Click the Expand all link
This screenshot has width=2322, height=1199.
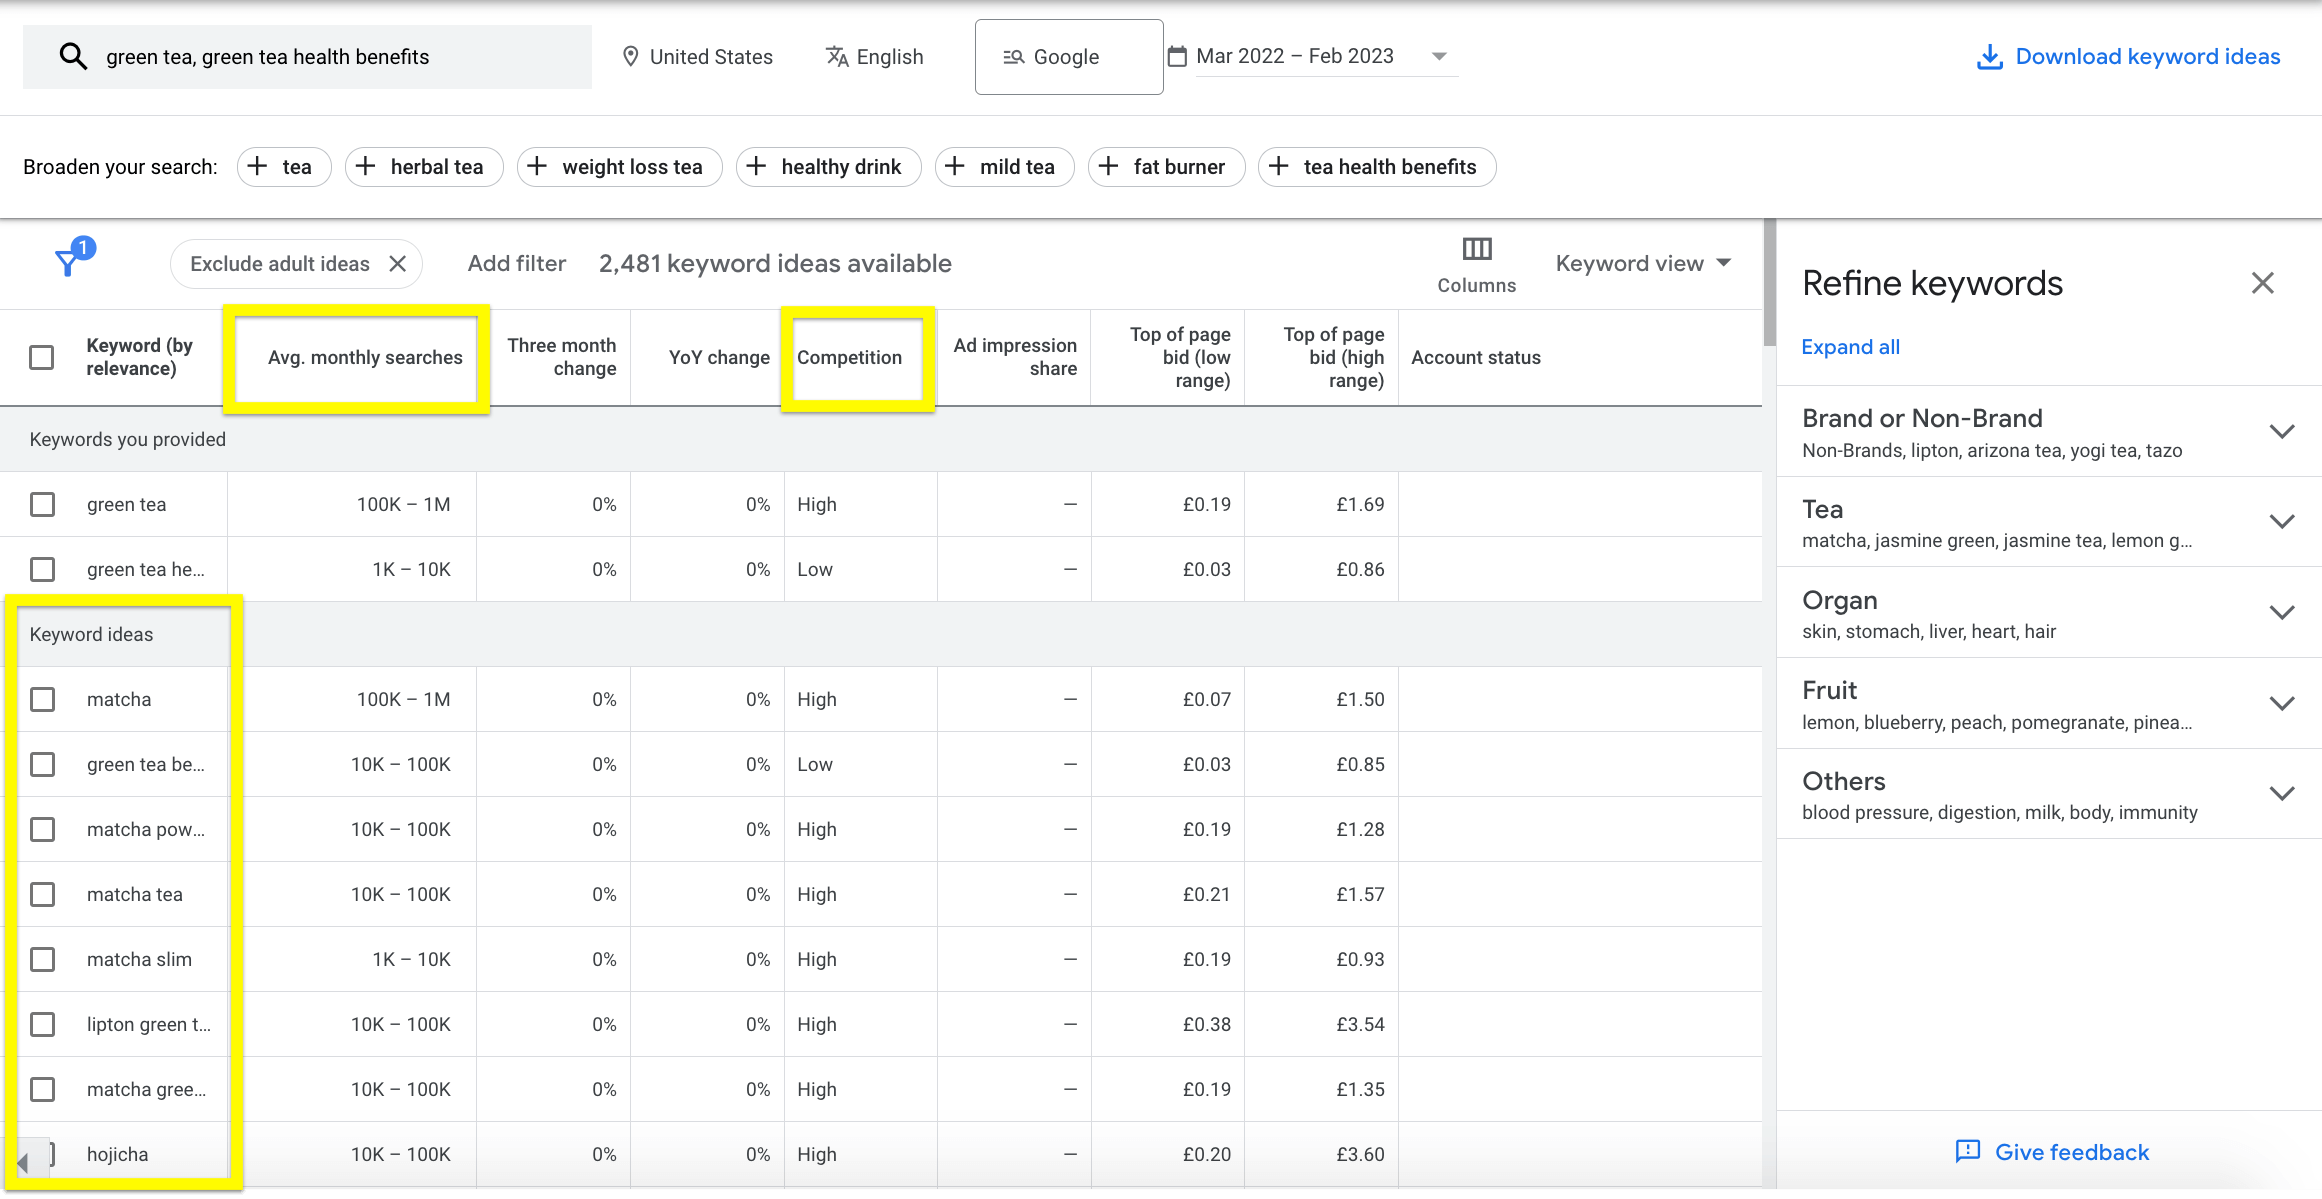click(1850, 347)
